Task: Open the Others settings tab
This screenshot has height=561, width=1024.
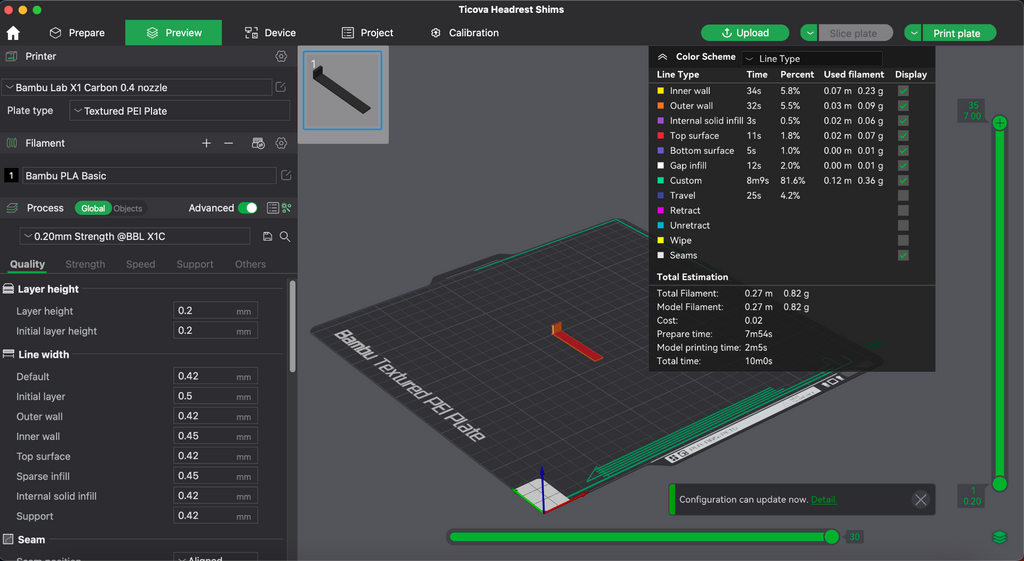Action: (250, 264)
